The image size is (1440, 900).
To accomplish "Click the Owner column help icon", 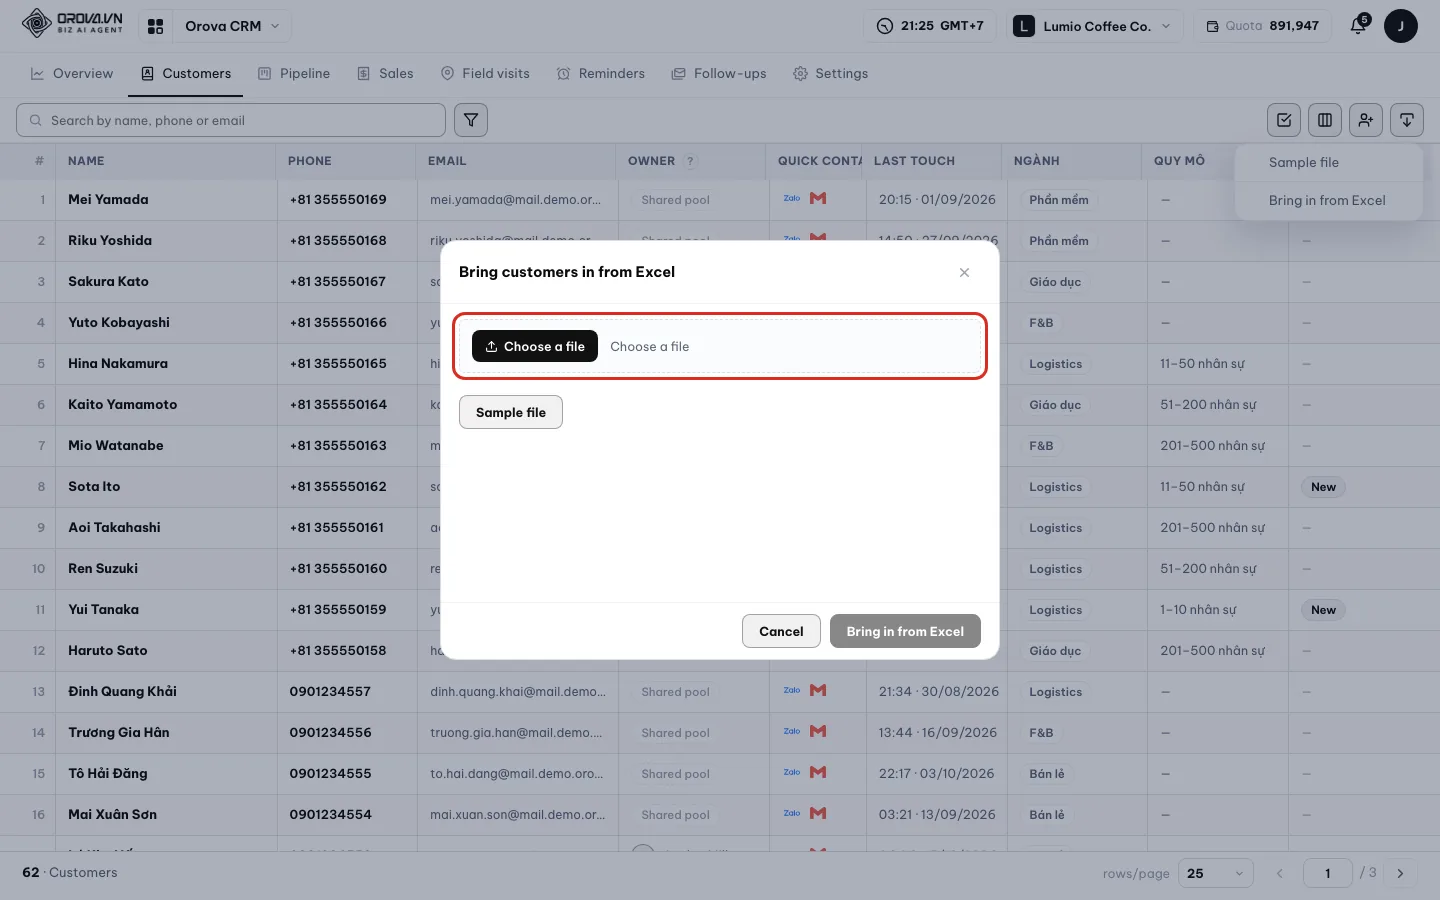I will [690, 161].
